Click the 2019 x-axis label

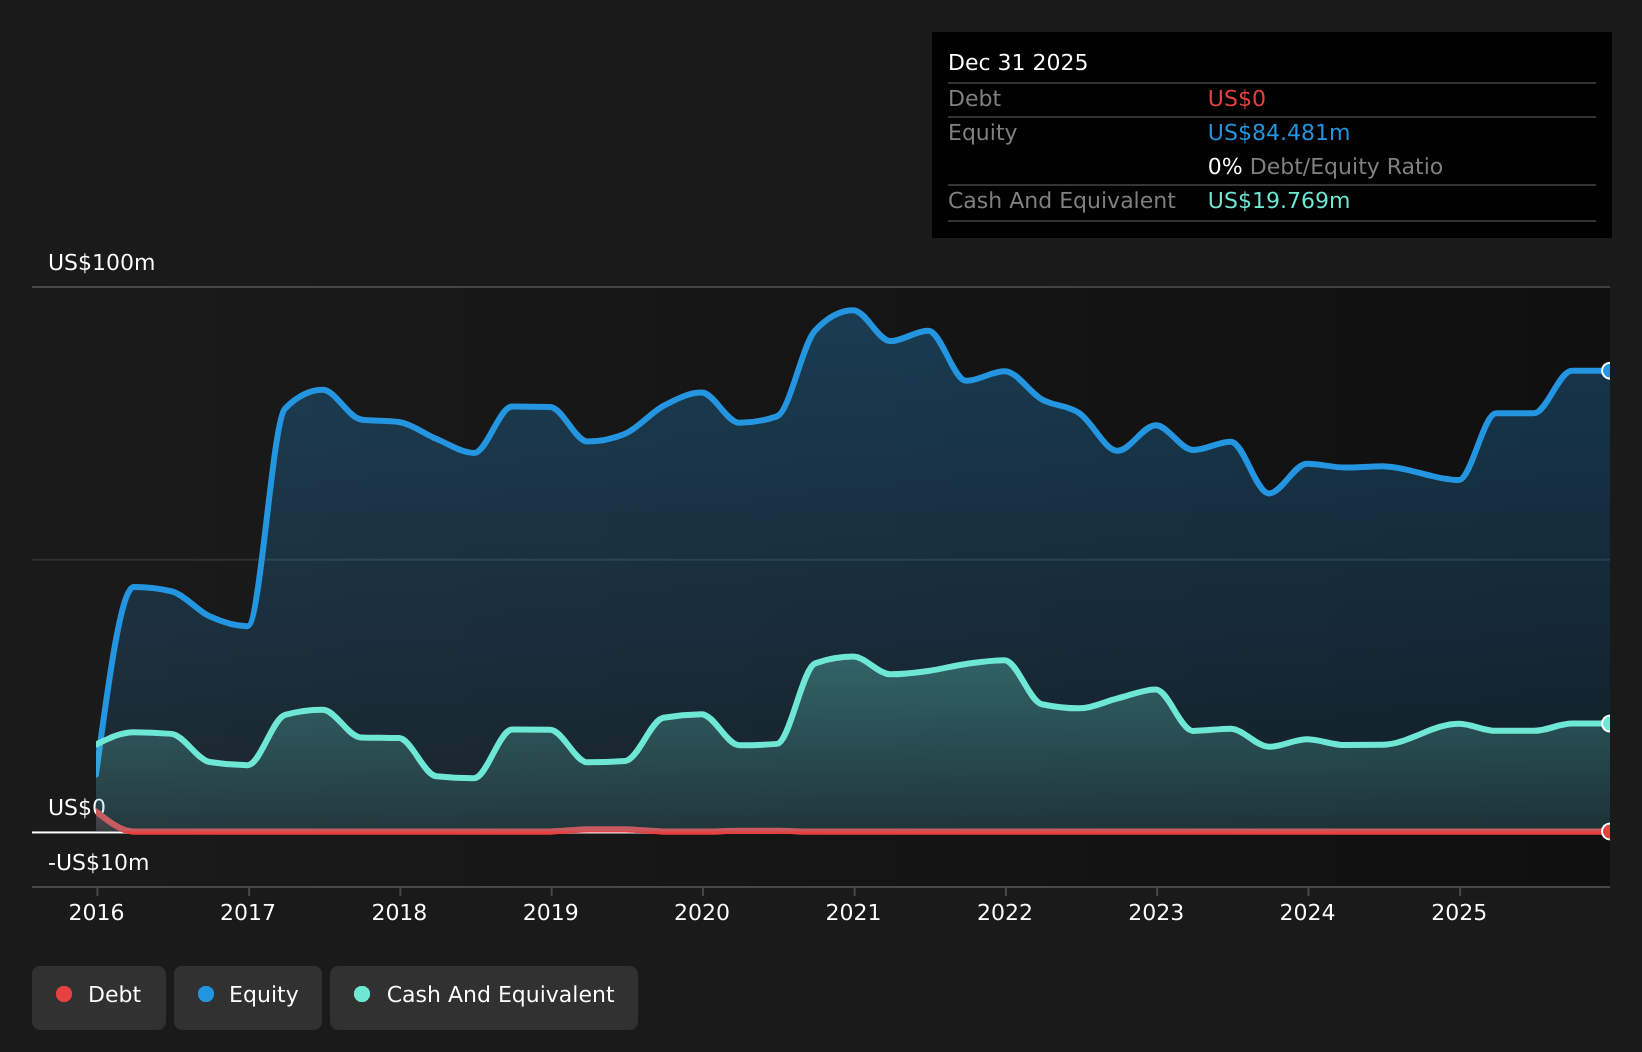coord(551,912)
